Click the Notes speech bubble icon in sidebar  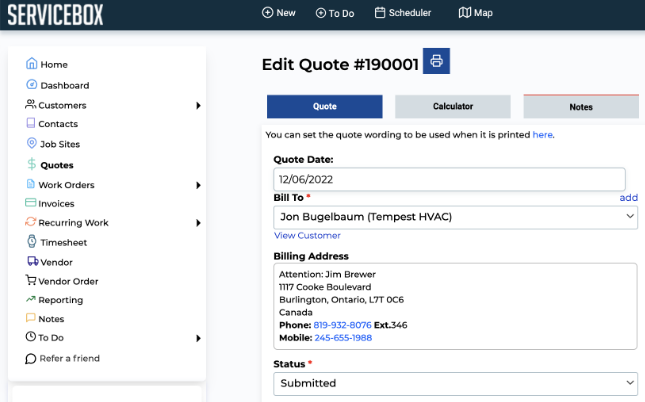[31, 318]
